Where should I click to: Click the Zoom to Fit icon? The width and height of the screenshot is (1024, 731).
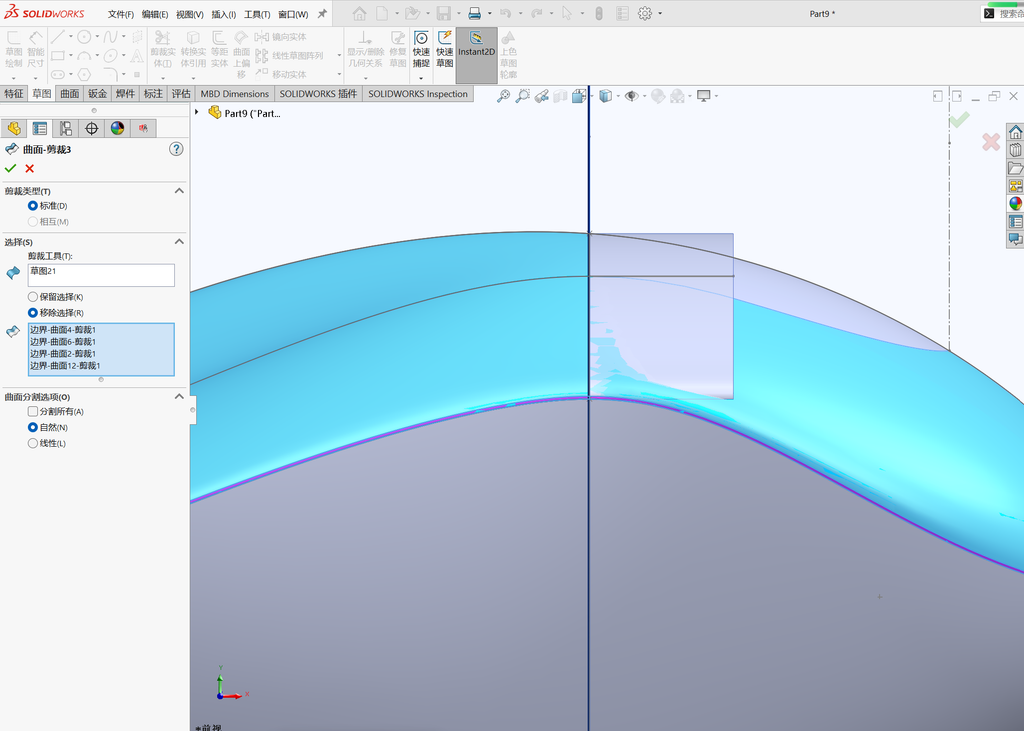pyautogui.click(x=503, y=96)
